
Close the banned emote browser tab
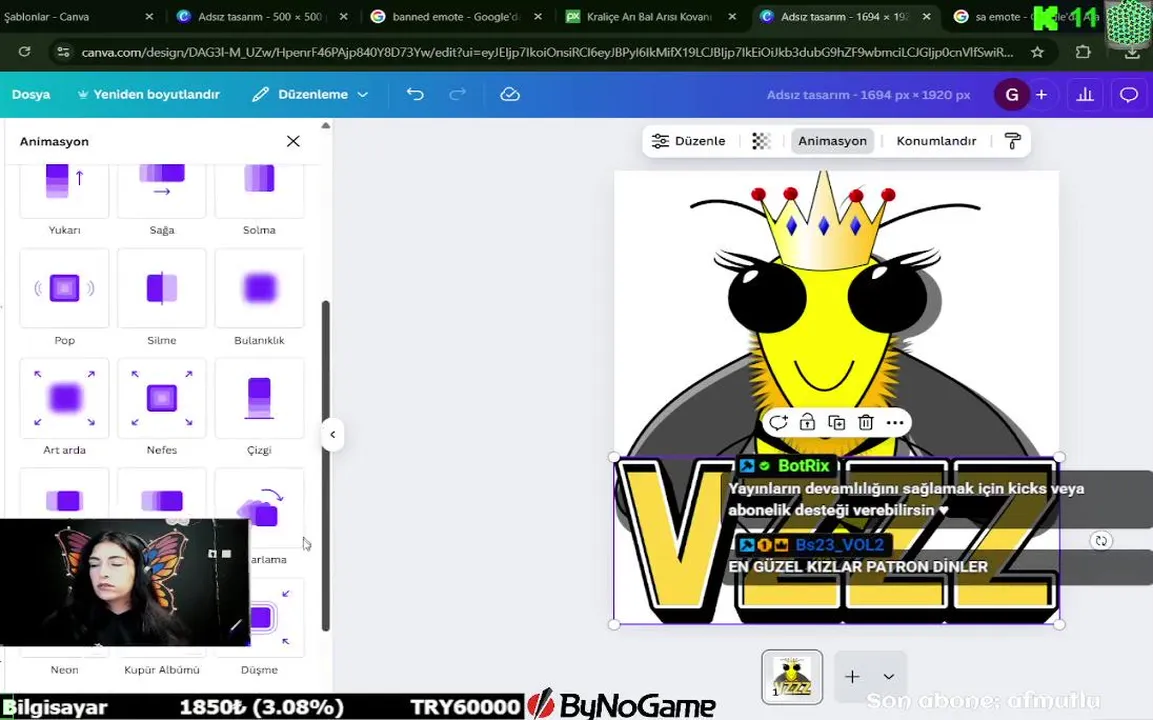tap(538, 16)
